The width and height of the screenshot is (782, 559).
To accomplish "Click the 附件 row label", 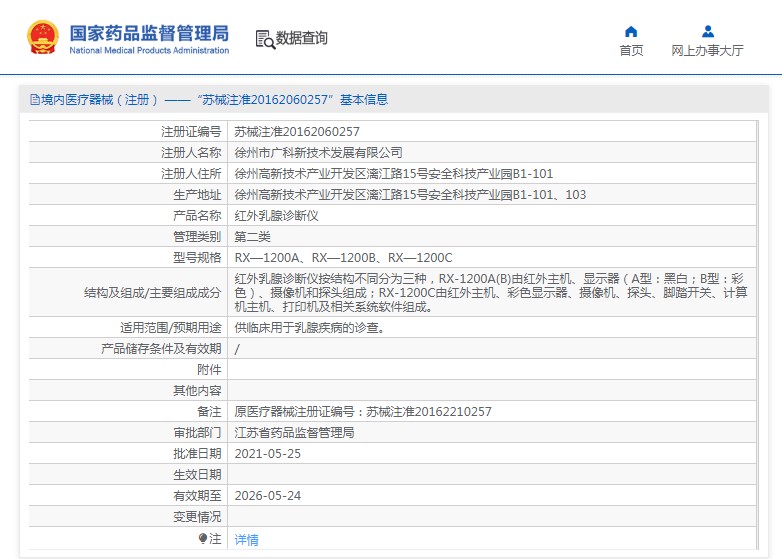I will pos(209,370).
